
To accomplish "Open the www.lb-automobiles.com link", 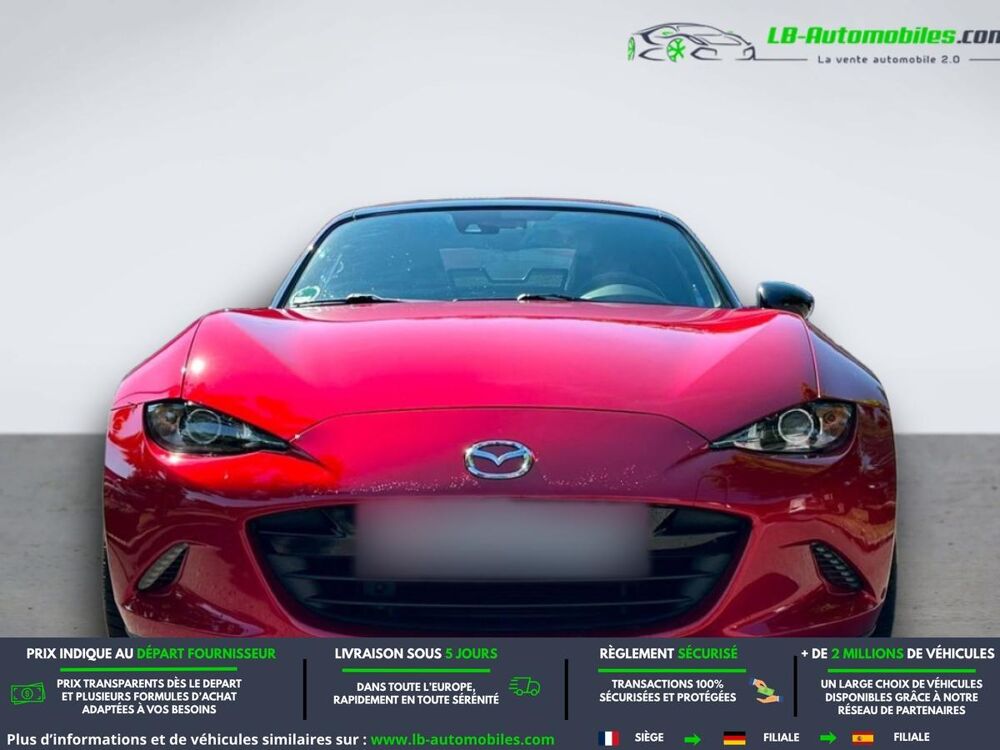I will click(x=462, y=740).
